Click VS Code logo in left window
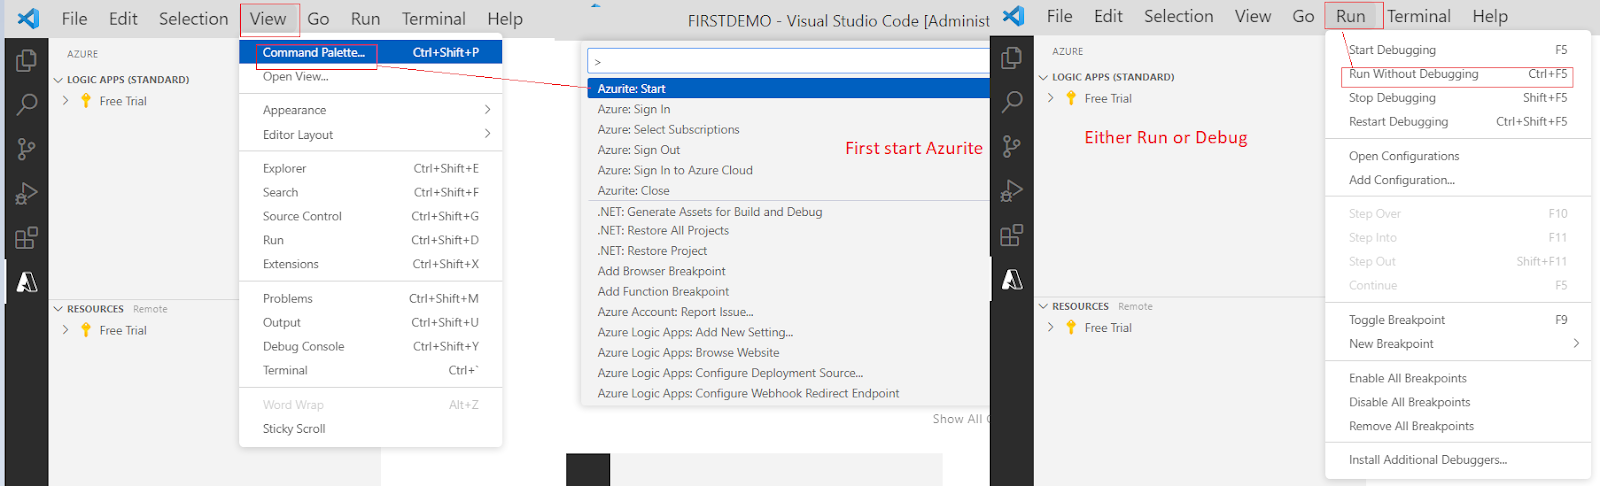 point(28,18)
